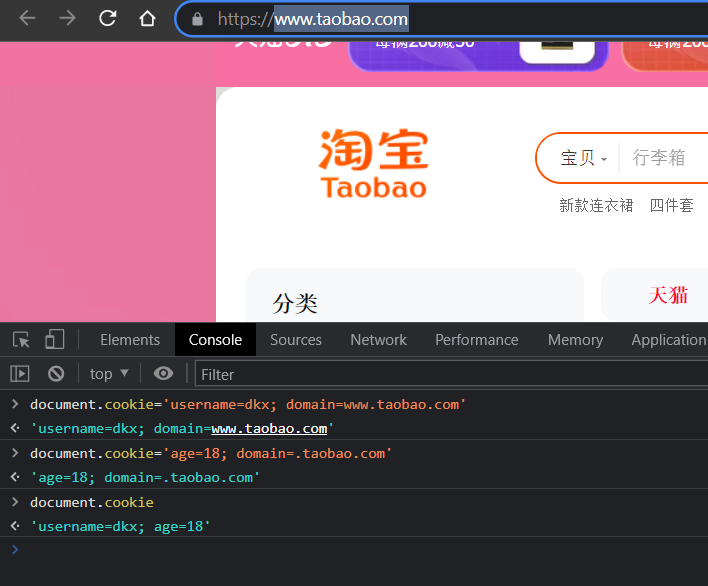Open the www.taobao.com link in console output
Viewport: 708px width, 586px height.
pyautogui.click(x=269, y=428)
